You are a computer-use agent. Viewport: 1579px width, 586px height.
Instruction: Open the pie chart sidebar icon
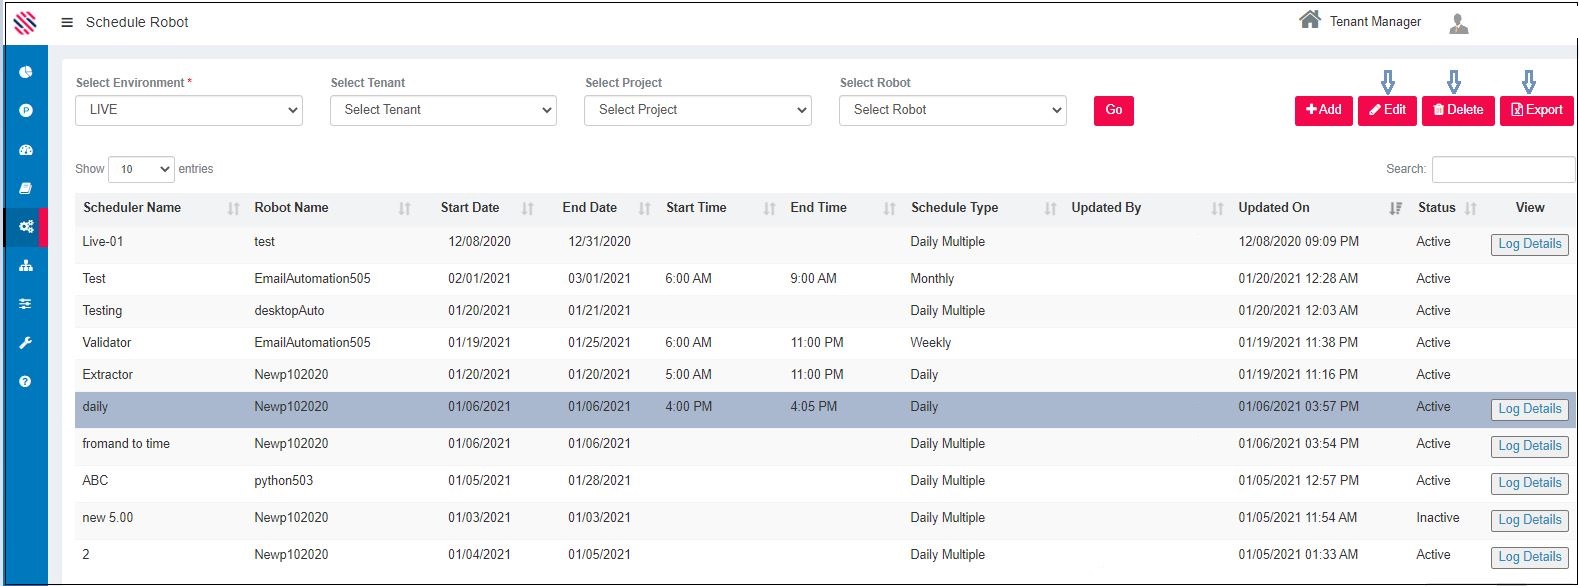pos(26,72)
